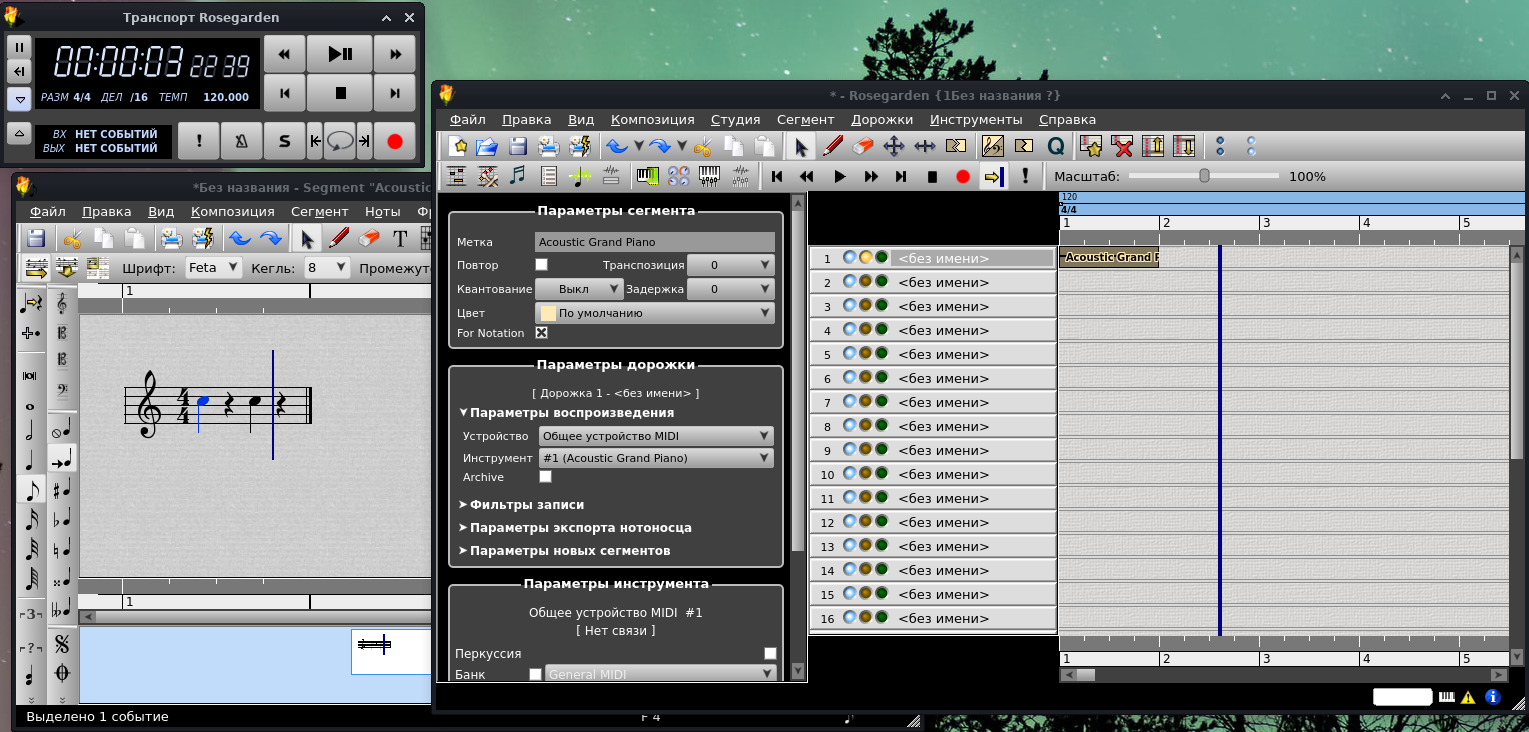The width and height of the screenshot is (1529, 732).
Task: Click the loop button in Transport
Action: tap(340, 142)
